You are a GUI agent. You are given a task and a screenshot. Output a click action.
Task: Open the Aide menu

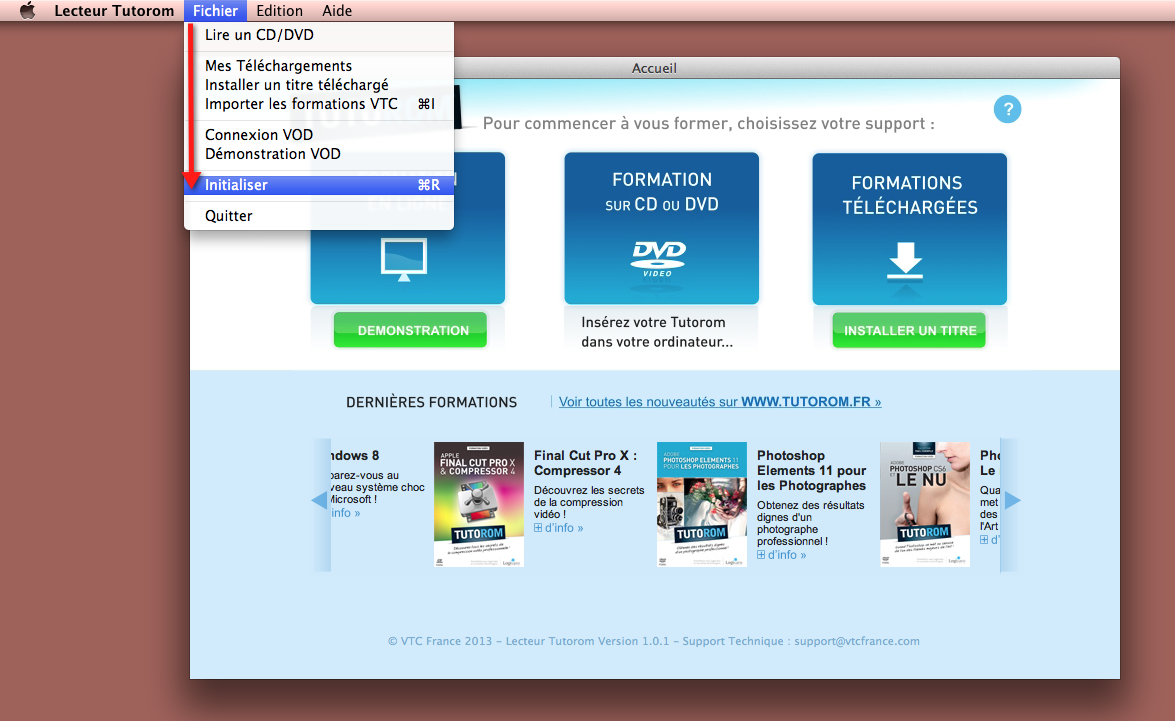pos(337,10)
